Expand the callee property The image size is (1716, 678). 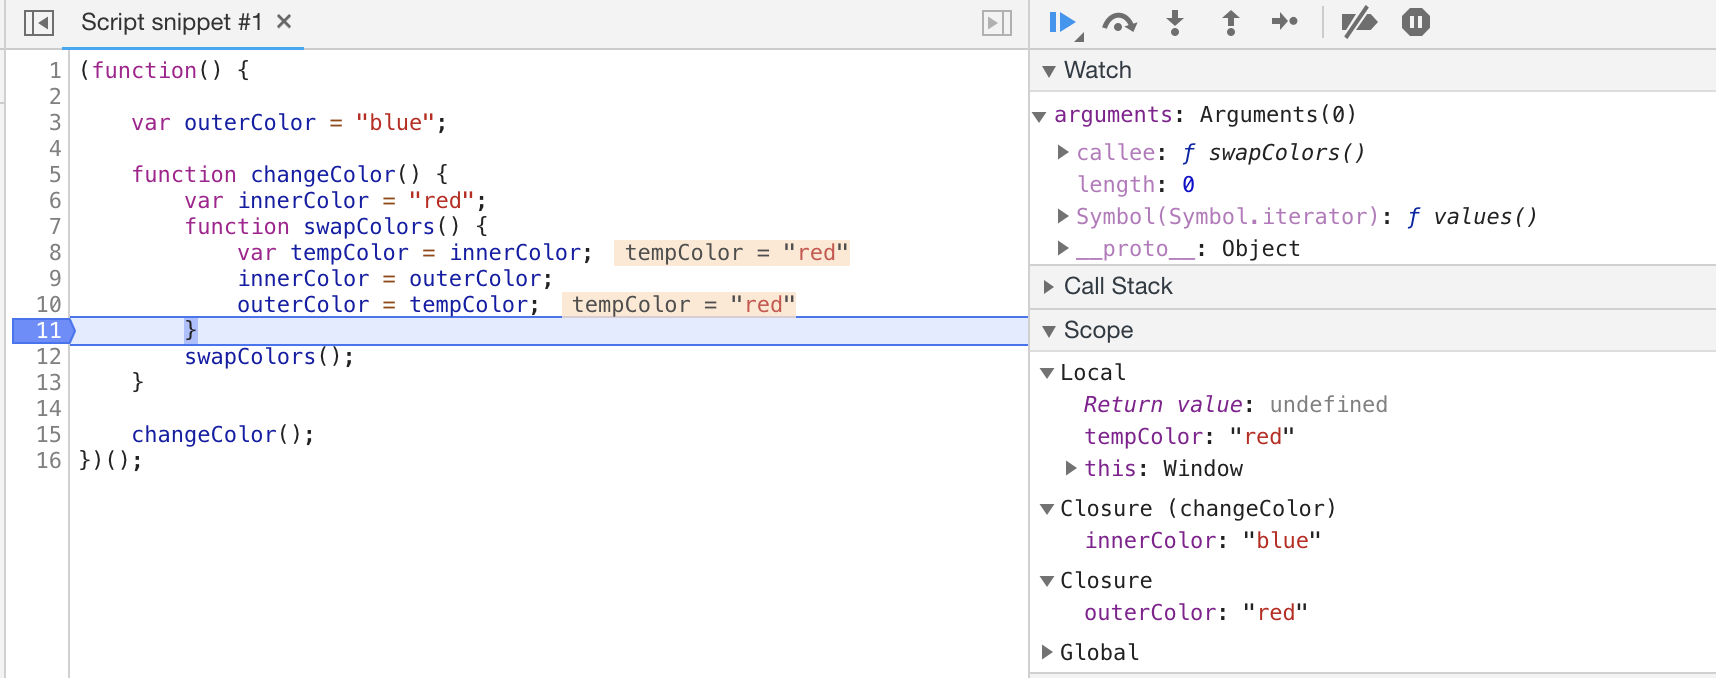[x=1063, y=152]
